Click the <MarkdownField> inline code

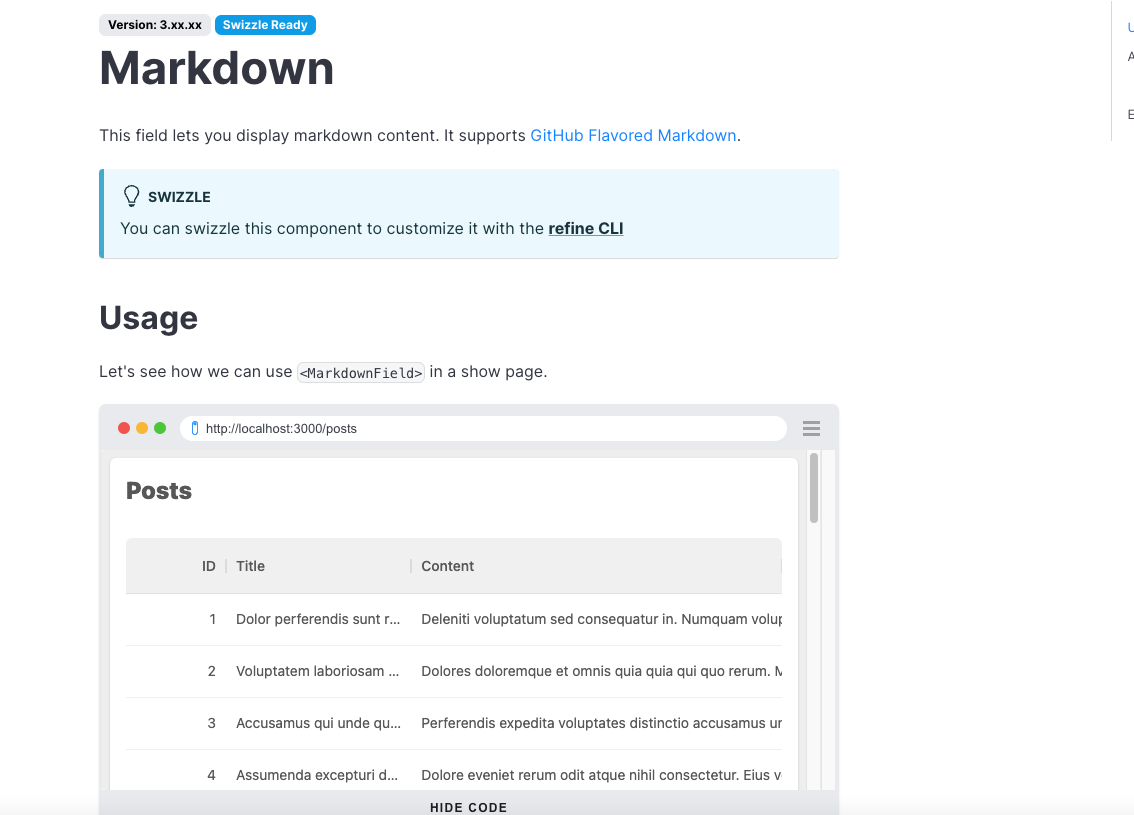tap(361, 372)
